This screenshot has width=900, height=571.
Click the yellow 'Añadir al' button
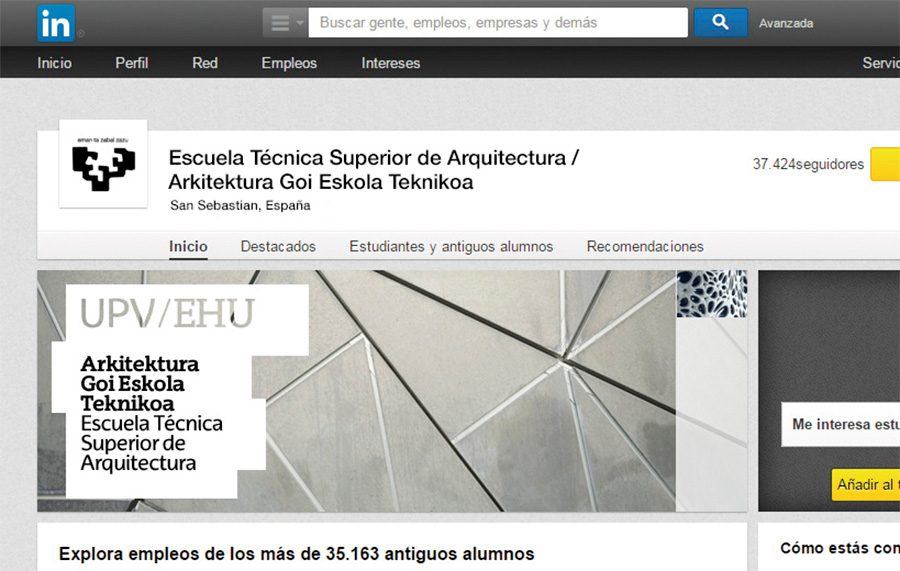pos(866,484)
